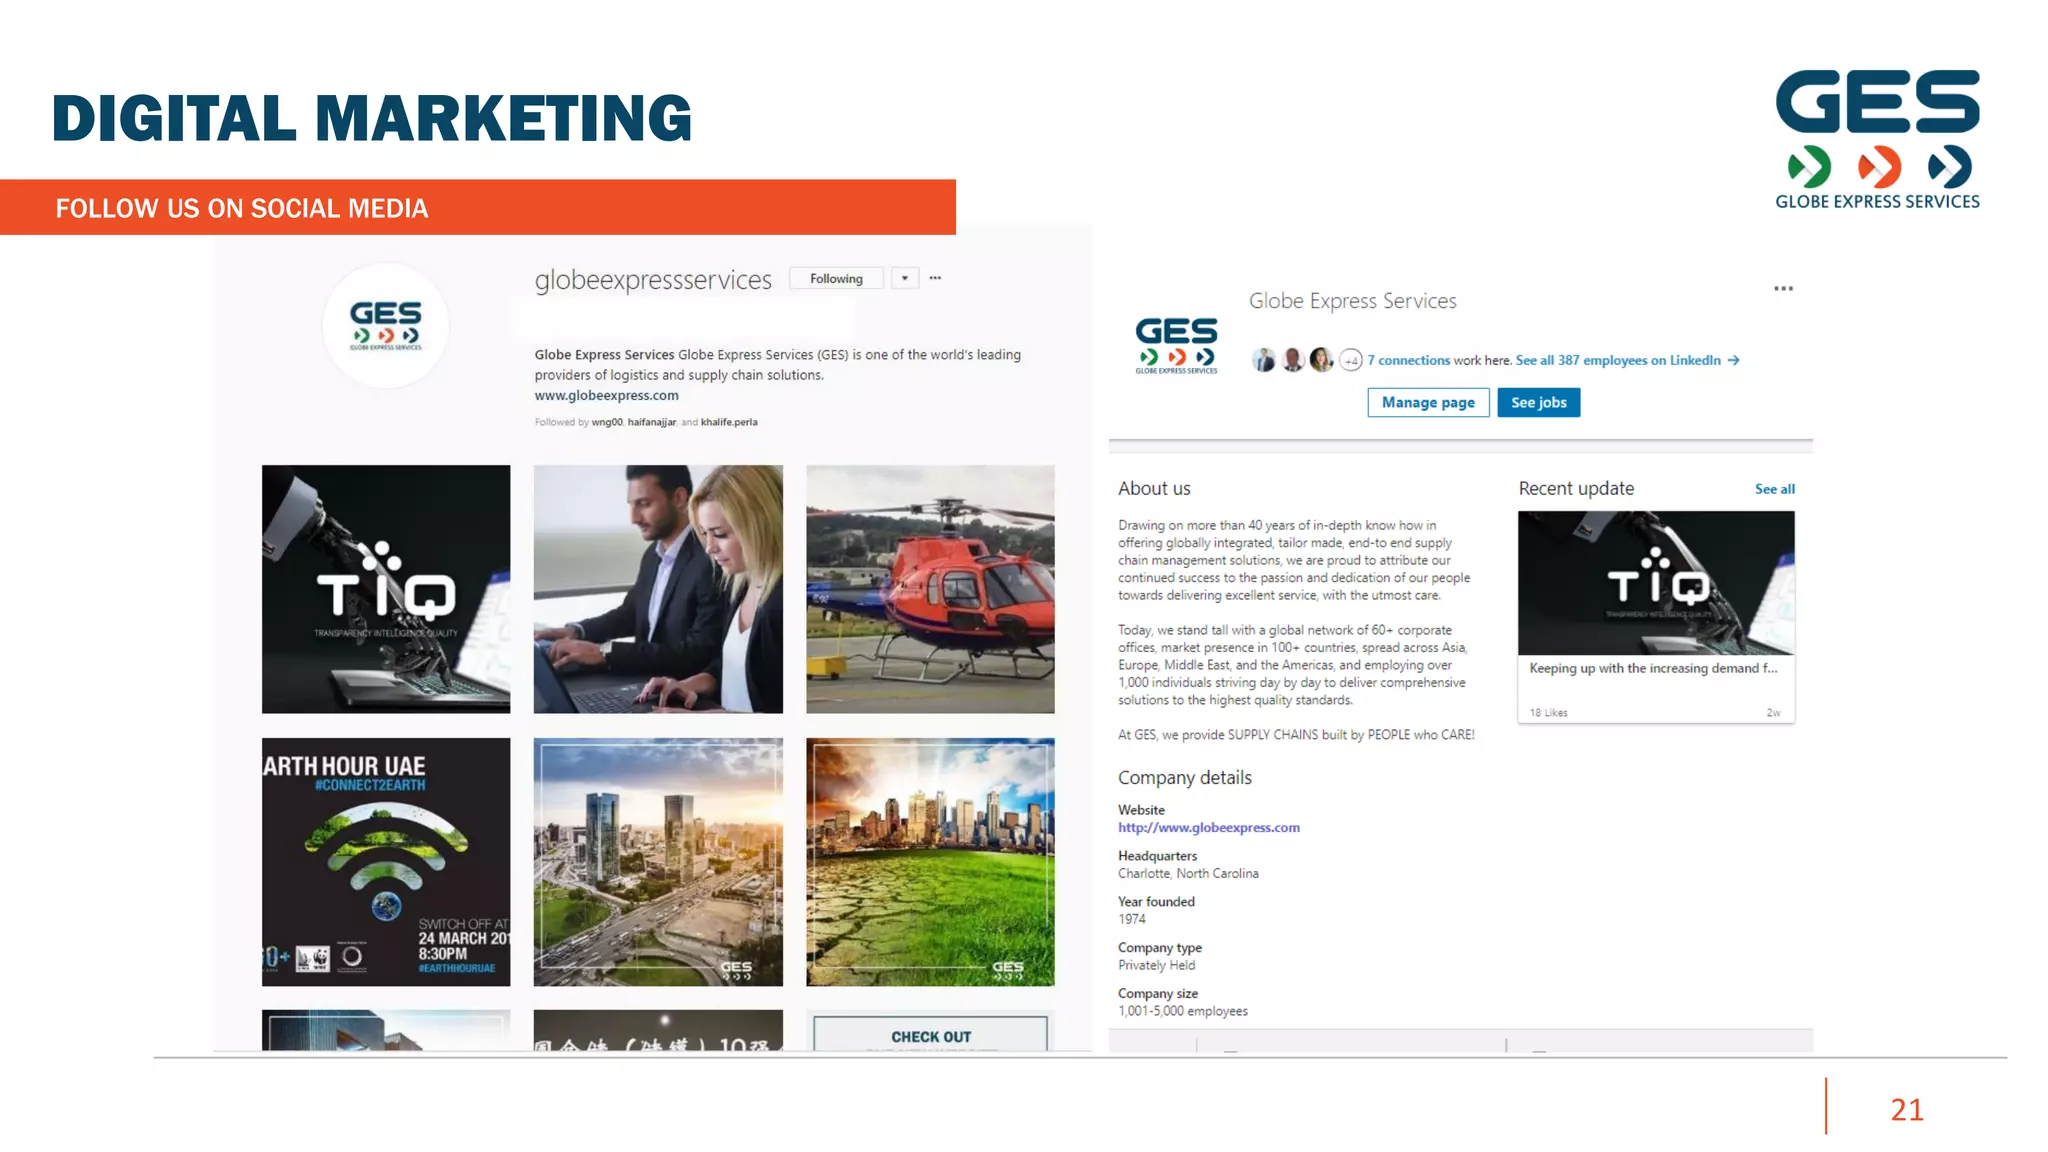Click the 1974 year founded value
Viewport: 2048px width, 1152px height.
click(1132, 920)
